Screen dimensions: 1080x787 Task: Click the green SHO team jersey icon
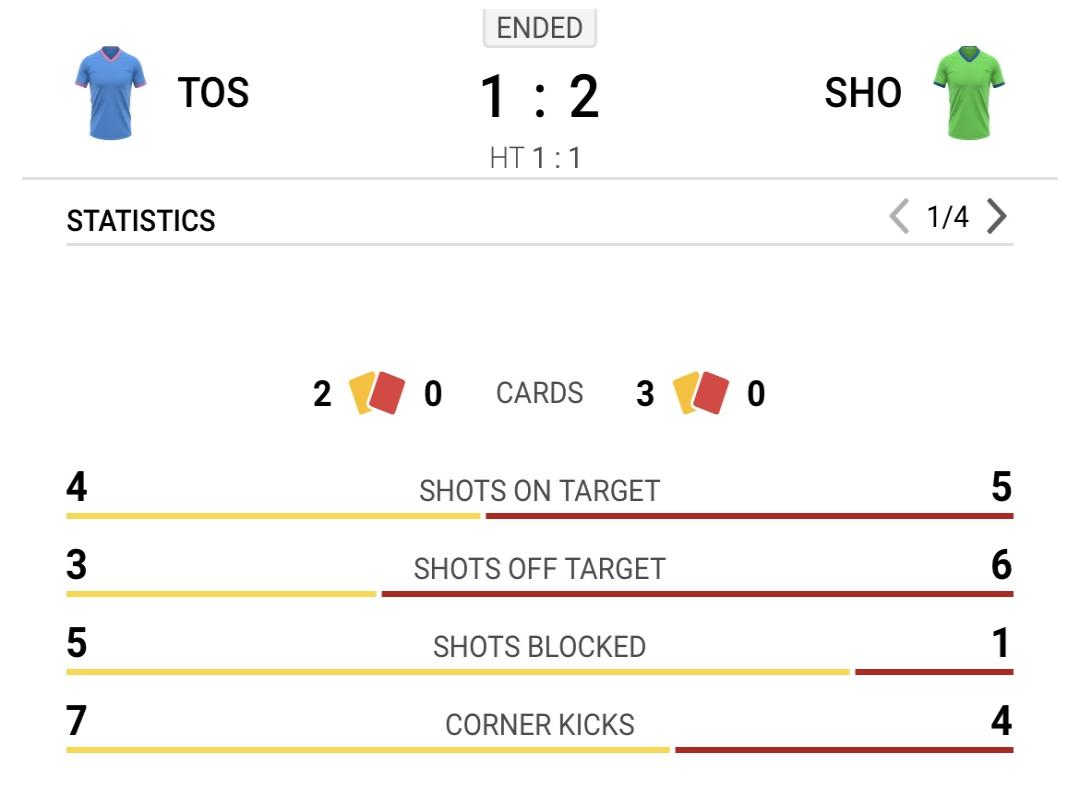click(x=968, y=93)
